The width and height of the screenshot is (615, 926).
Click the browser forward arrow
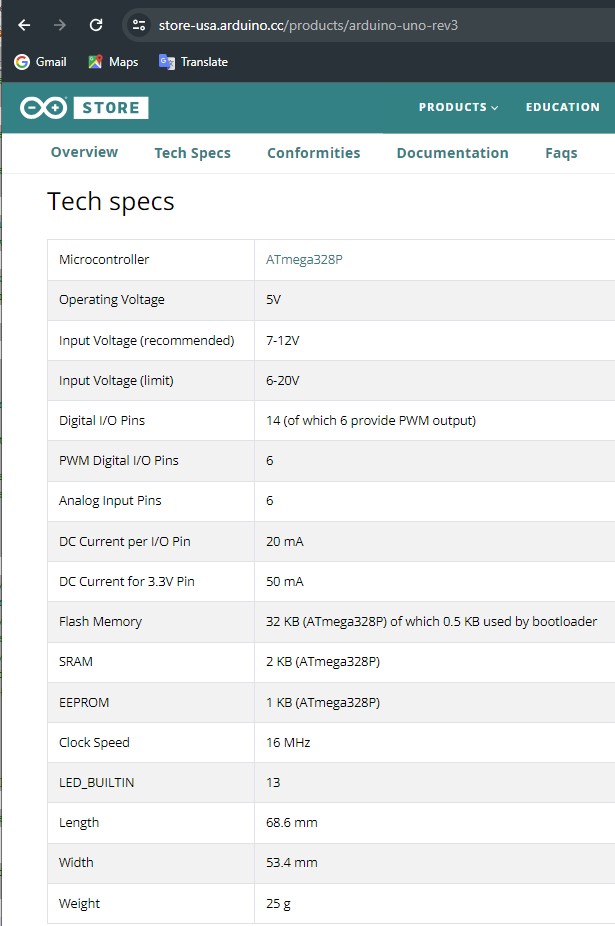coord(60,25)
